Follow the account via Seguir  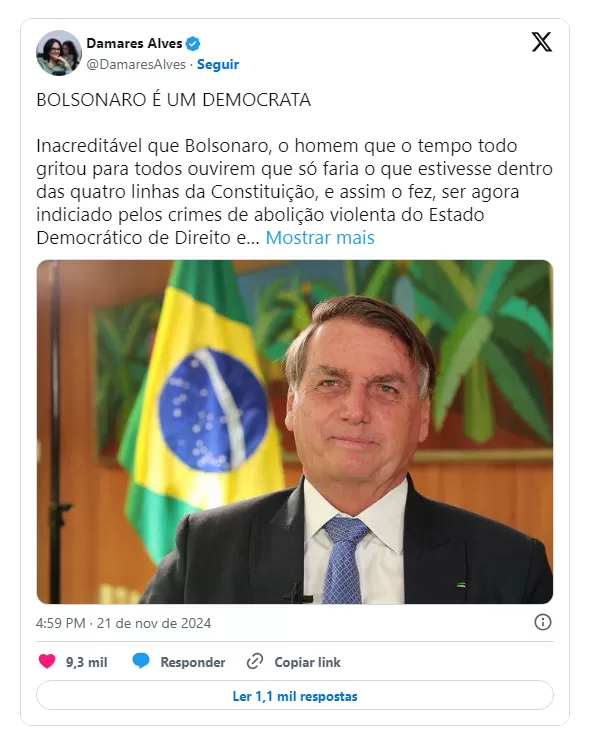tap(218, 64)
